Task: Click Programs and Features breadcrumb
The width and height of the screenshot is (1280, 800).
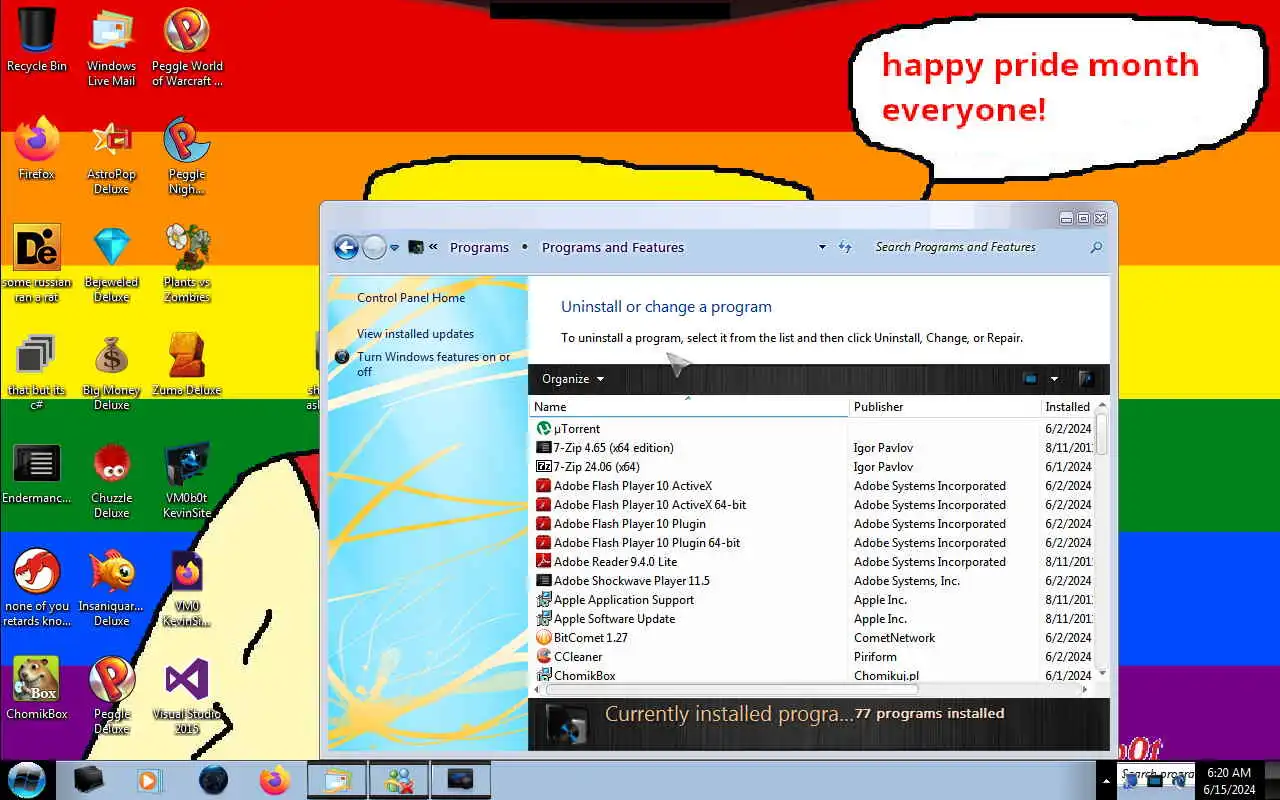Action: pyautogui.click(x=613, y=247)
